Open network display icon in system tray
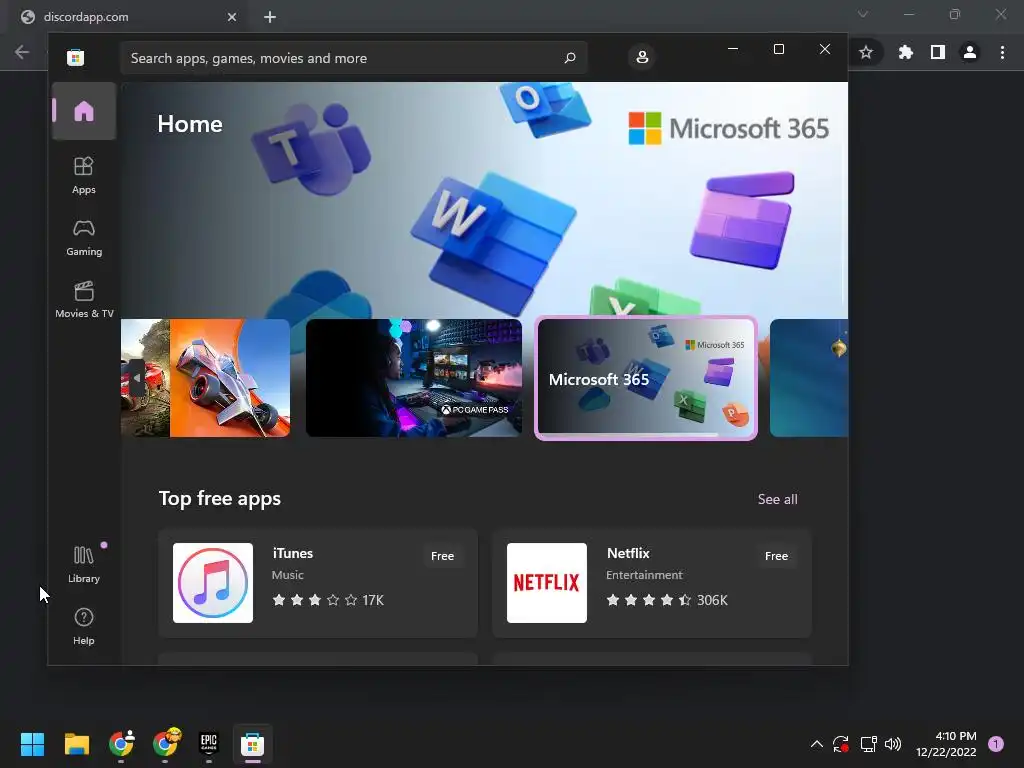This screenshot has width=1024, height=768. (x=868, y=744)
